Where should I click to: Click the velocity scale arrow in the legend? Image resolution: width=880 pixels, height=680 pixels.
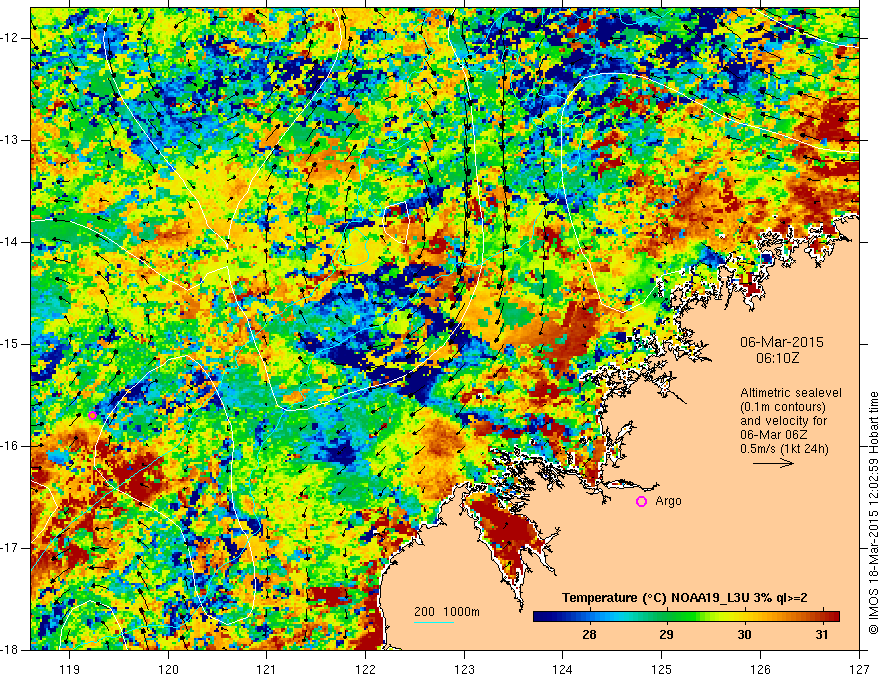coord(773,463)
